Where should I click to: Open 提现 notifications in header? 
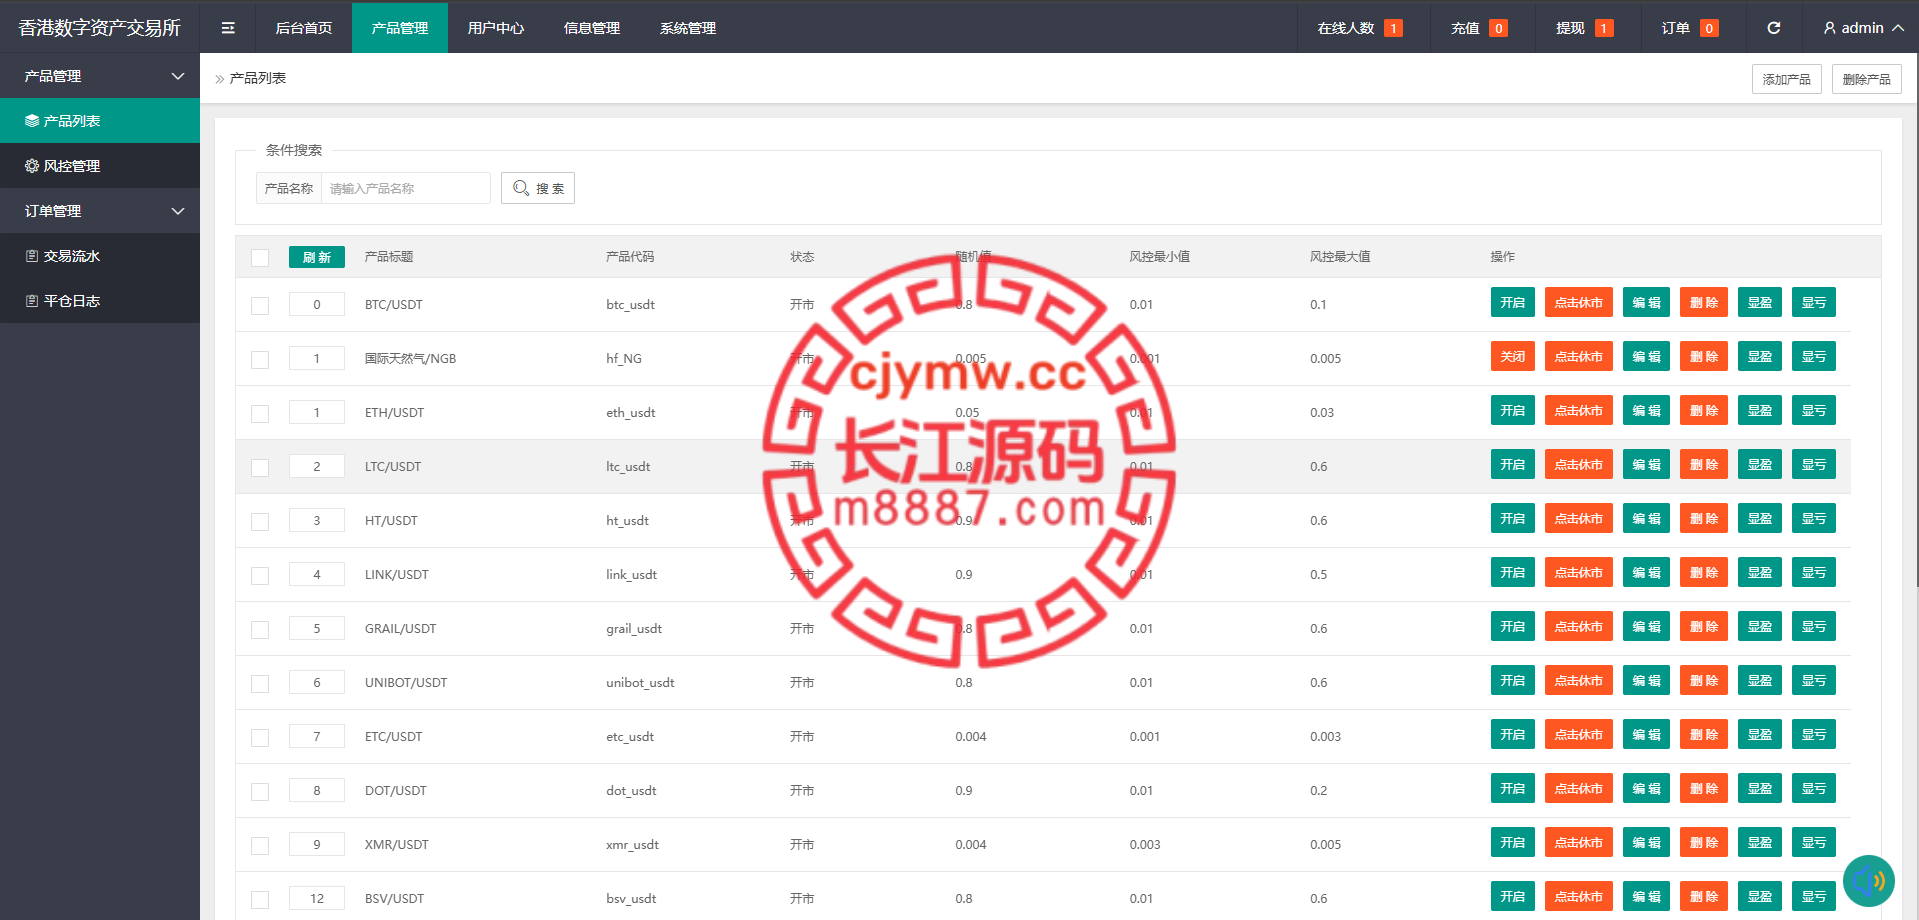(x=1585, y=28)
